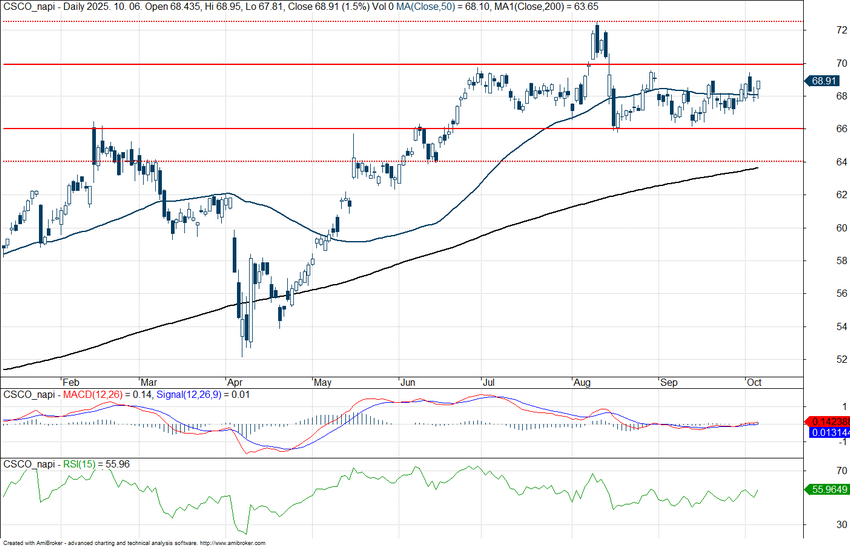This screenshot has height=547, width=850.
Task: Click the Apr label on the date axis
Action: (235, 382)
